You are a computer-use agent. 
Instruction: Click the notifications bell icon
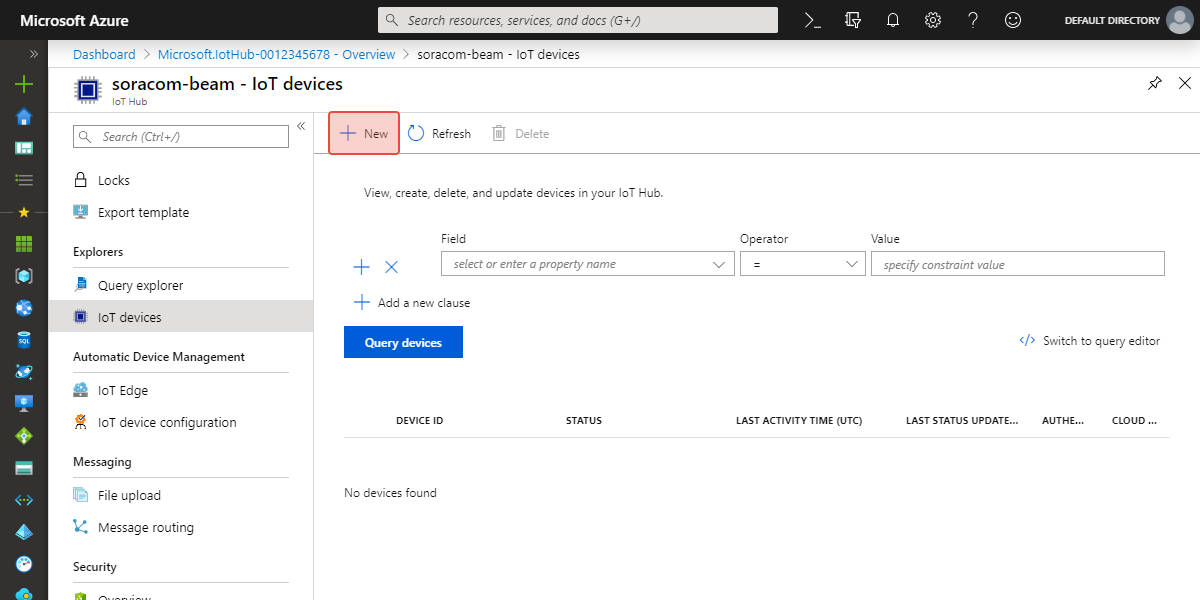(893, 20)
